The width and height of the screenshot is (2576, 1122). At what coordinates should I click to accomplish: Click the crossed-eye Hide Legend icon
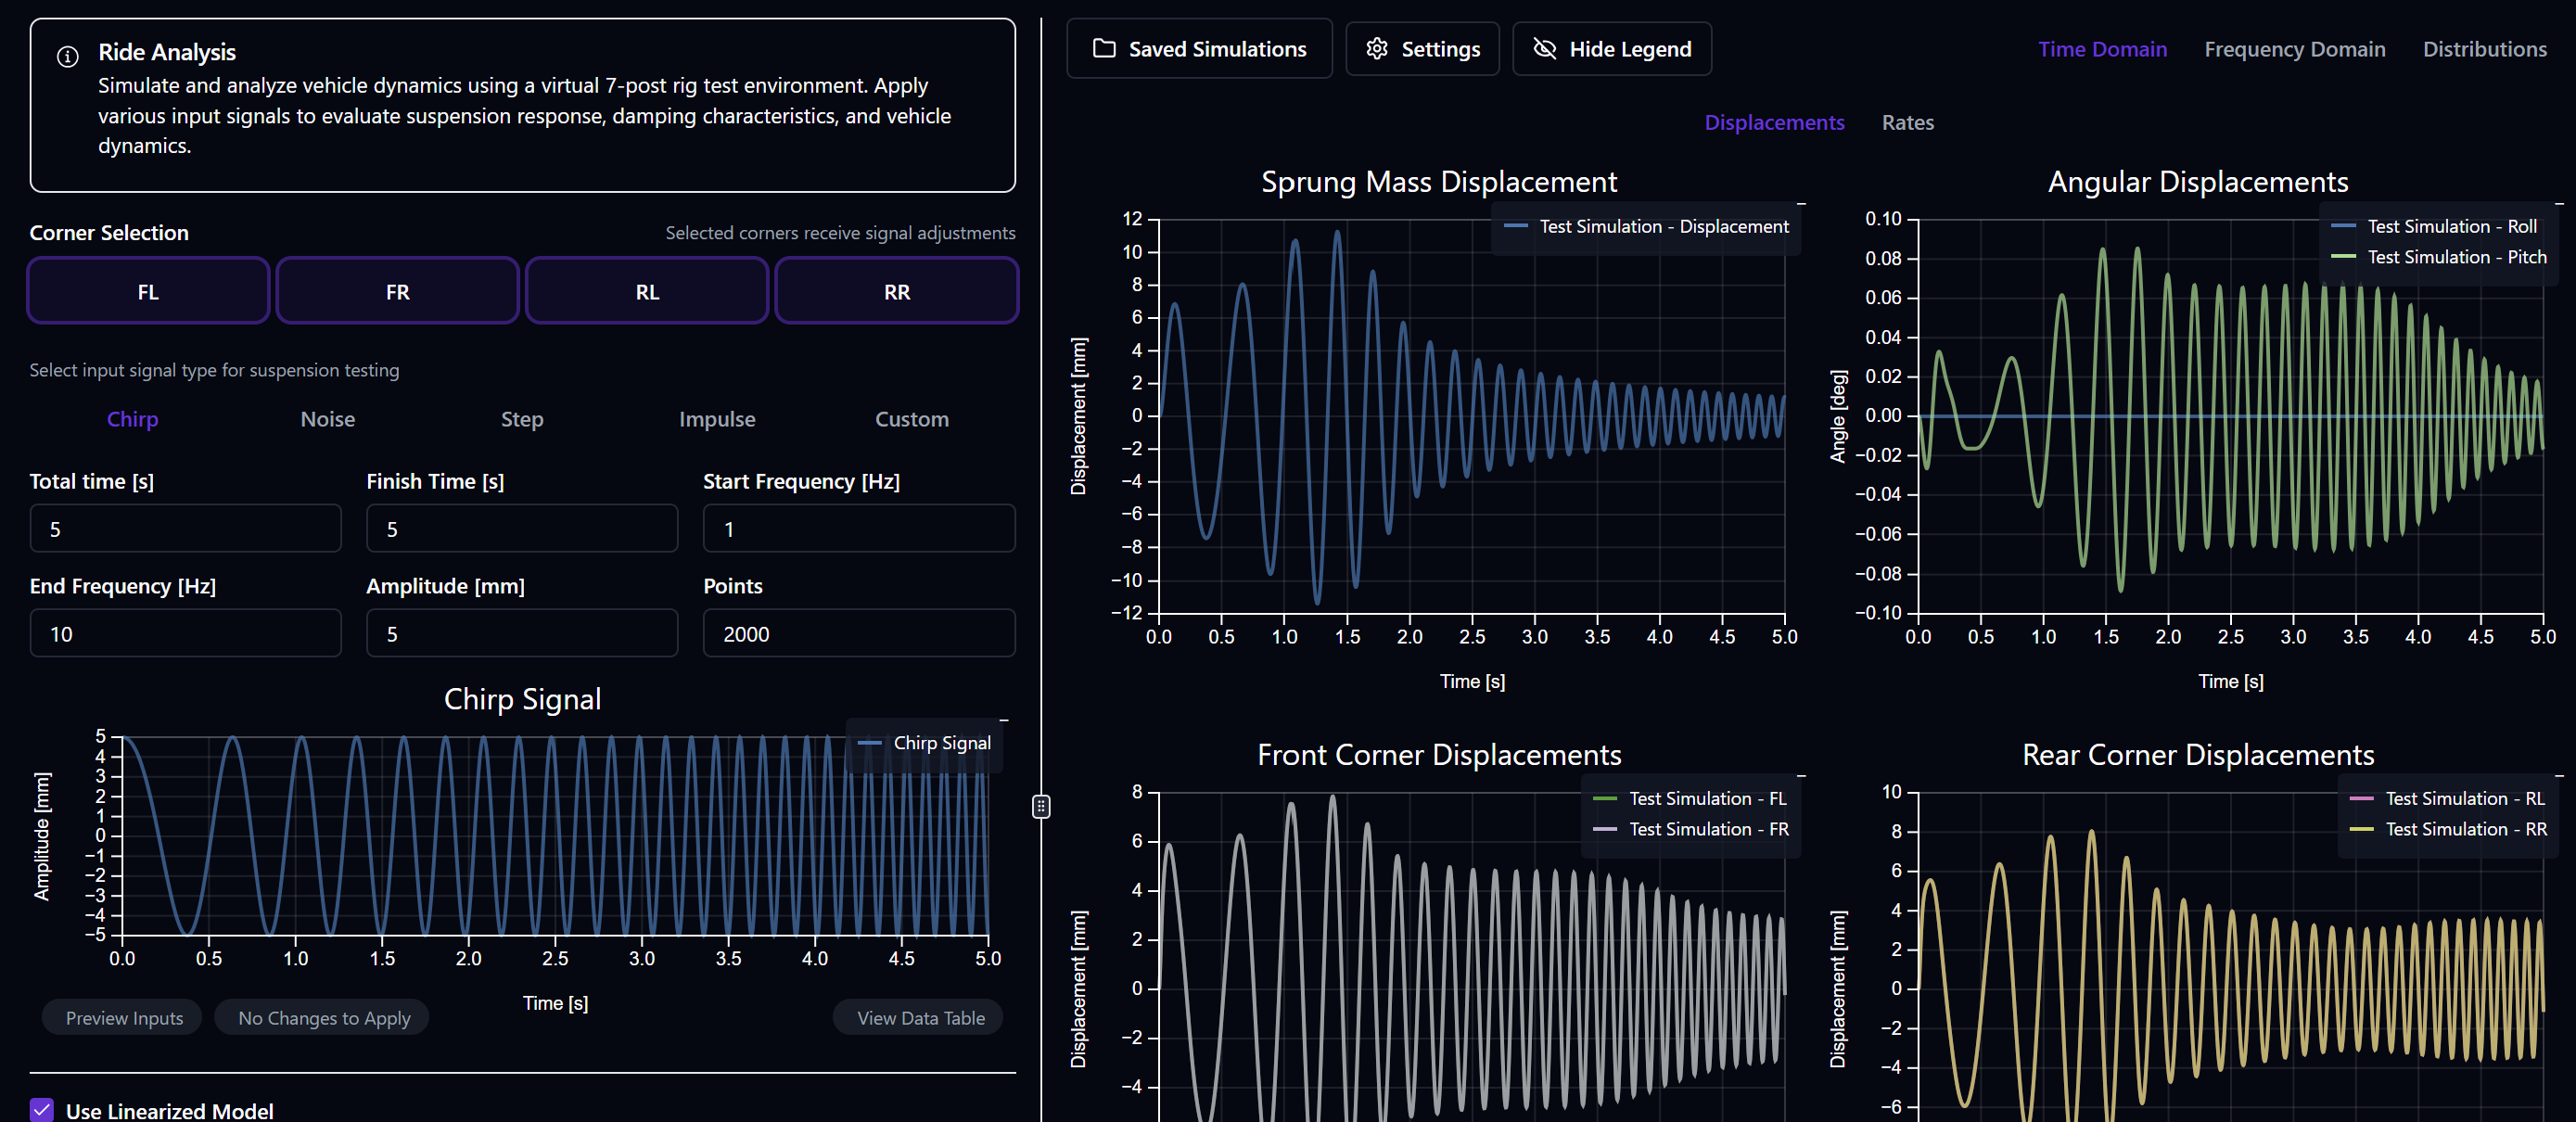[1544, 49]
